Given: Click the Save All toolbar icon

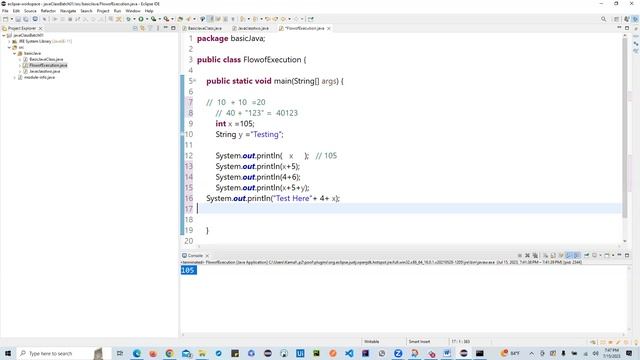Looking at the screenshot, I should tap(25, 19).
